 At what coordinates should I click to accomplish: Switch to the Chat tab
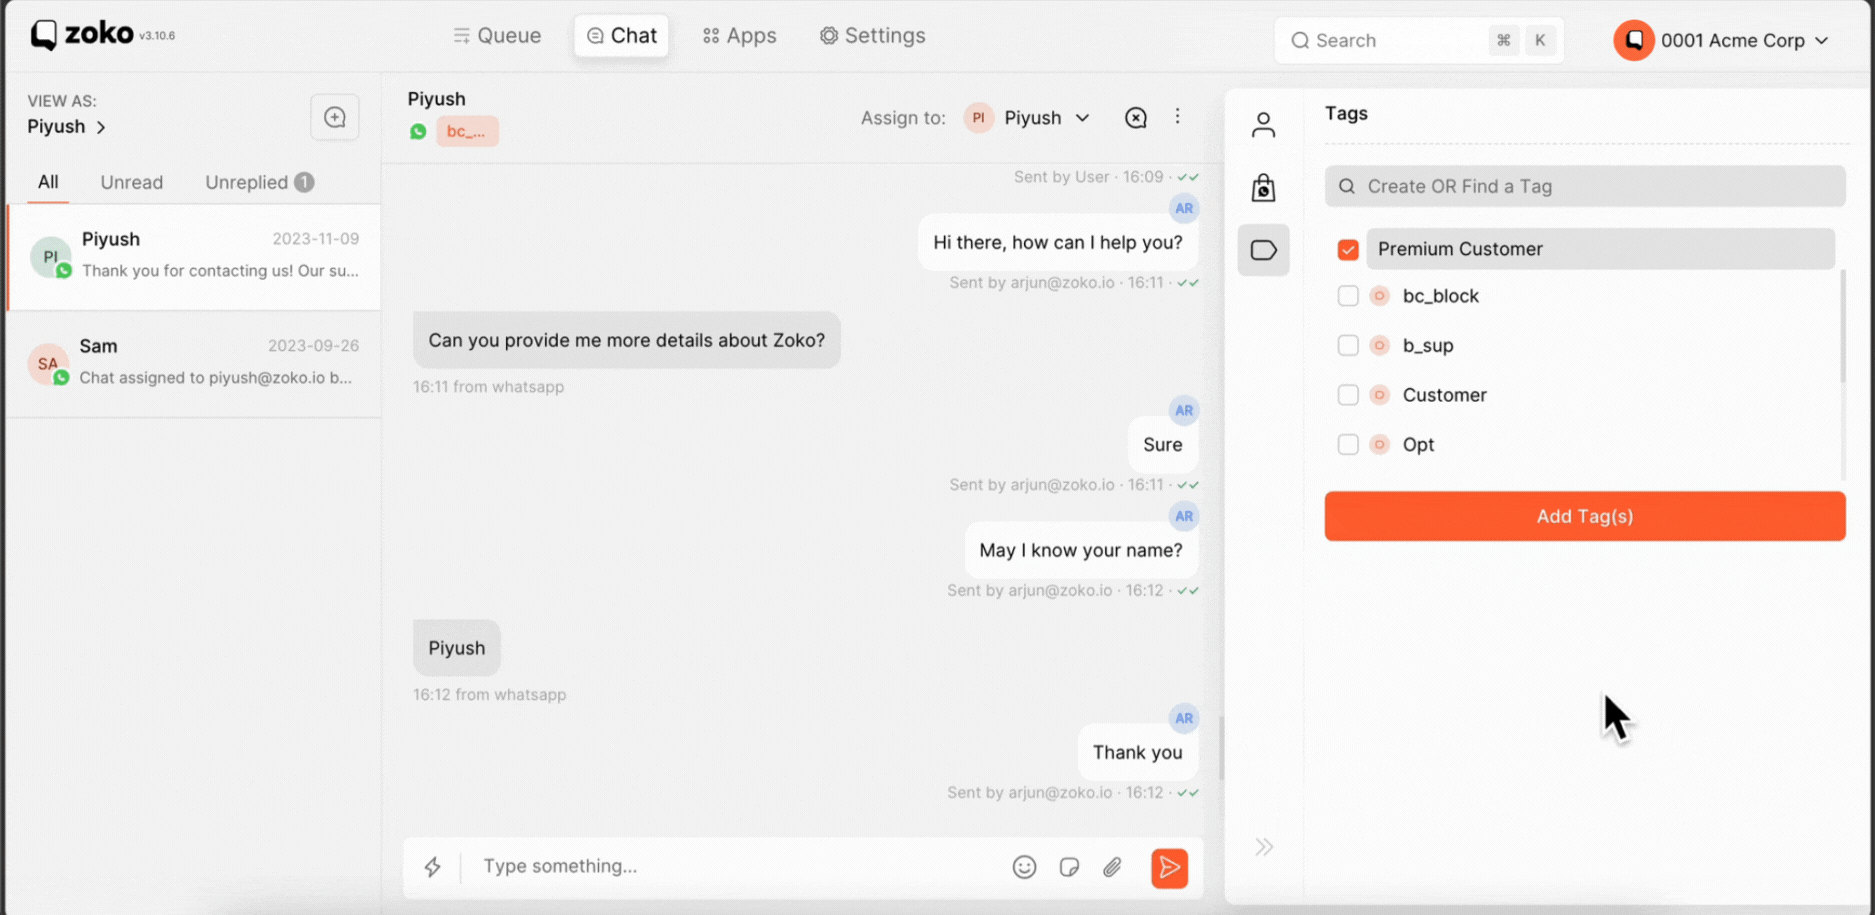coord(621,36)
